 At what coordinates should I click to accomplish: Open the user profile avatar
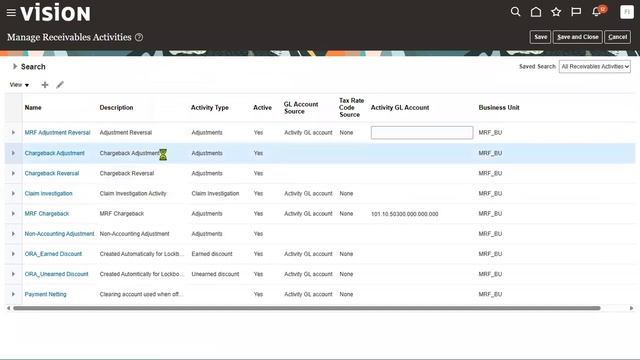pos(627,12)
